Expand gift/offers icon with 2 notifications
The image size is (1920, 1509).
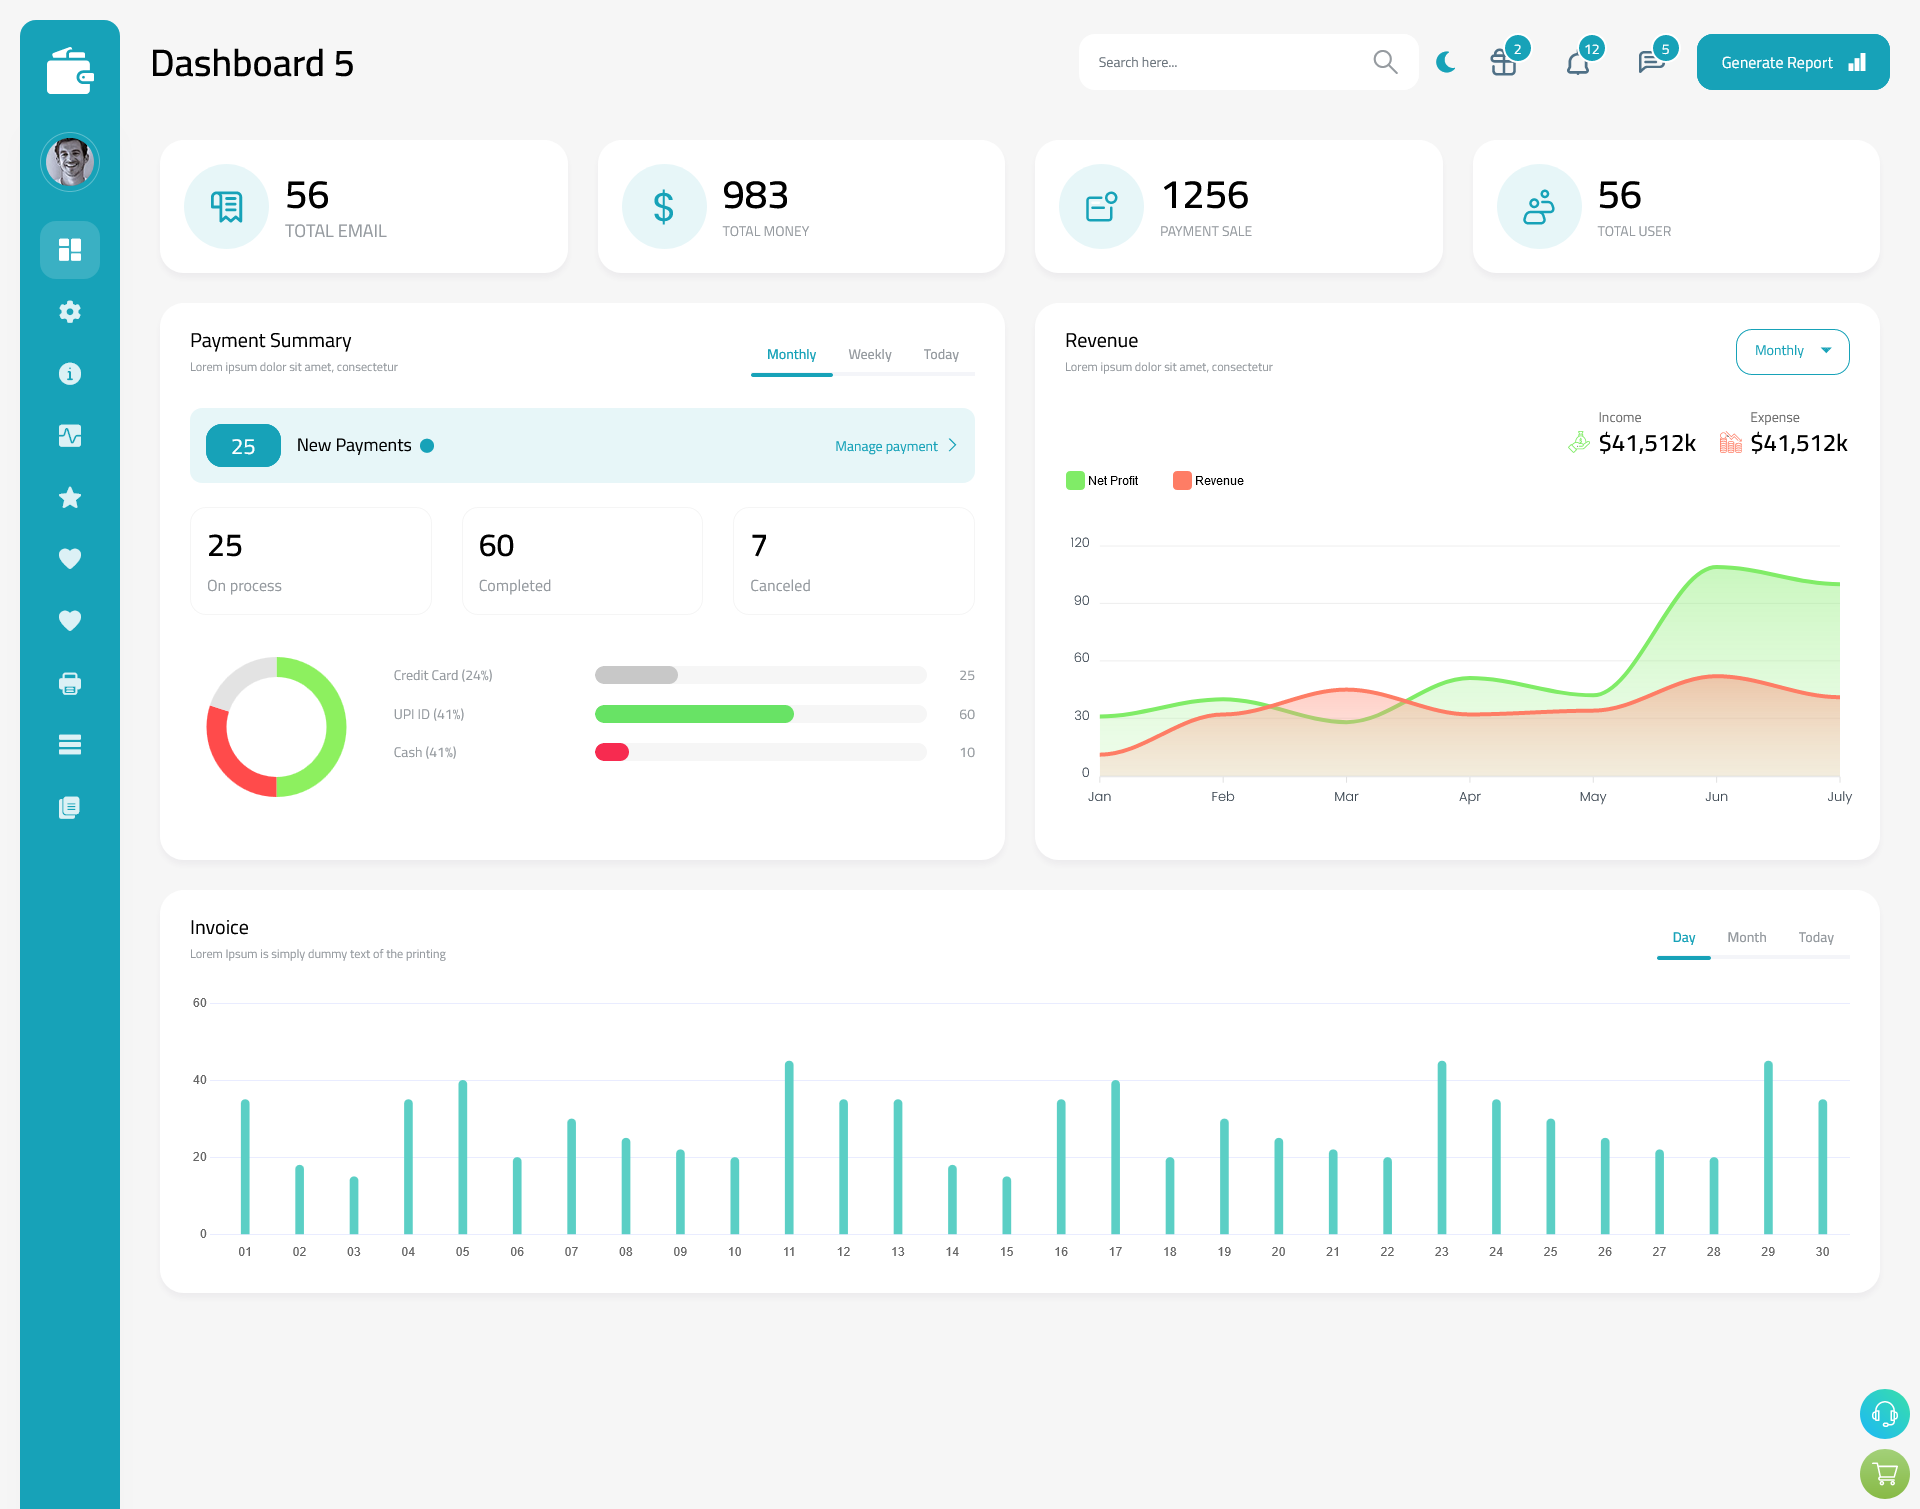(1504, 62)
